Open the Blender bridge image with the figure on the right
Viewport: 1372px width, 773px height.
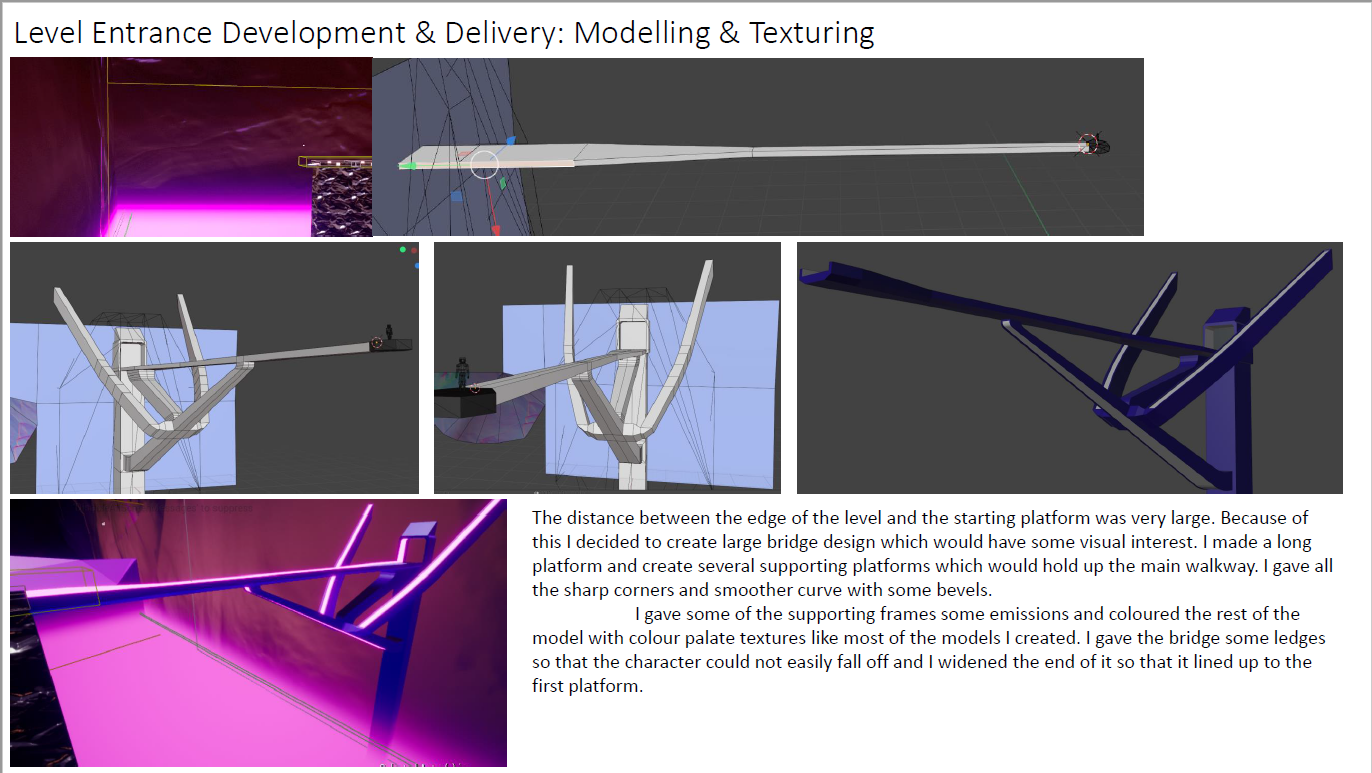click(x=214, y=368)
